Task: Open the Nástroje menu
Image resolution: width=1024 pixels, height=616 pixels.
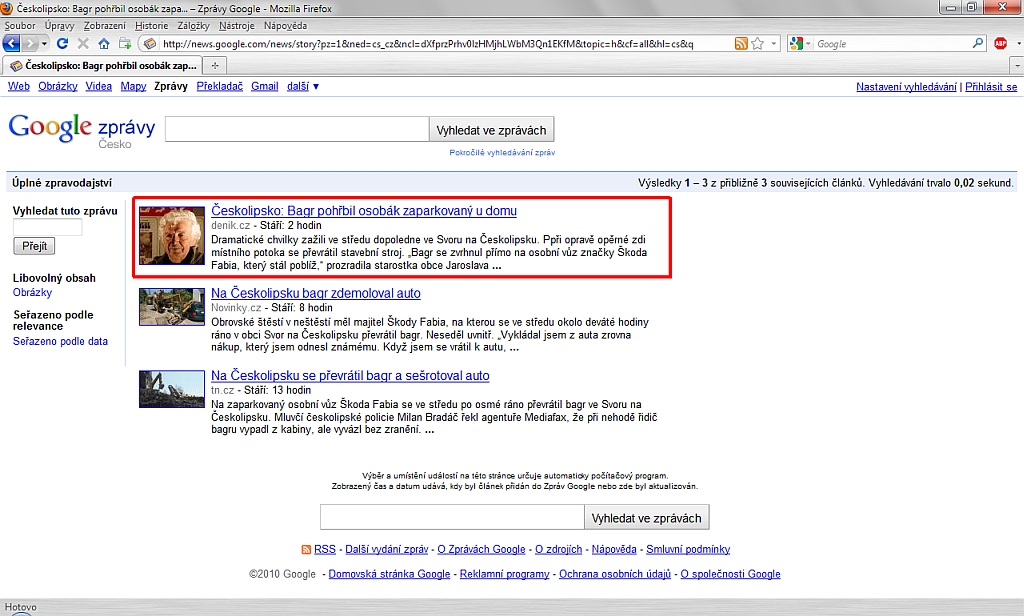Action: coord(235,25)
